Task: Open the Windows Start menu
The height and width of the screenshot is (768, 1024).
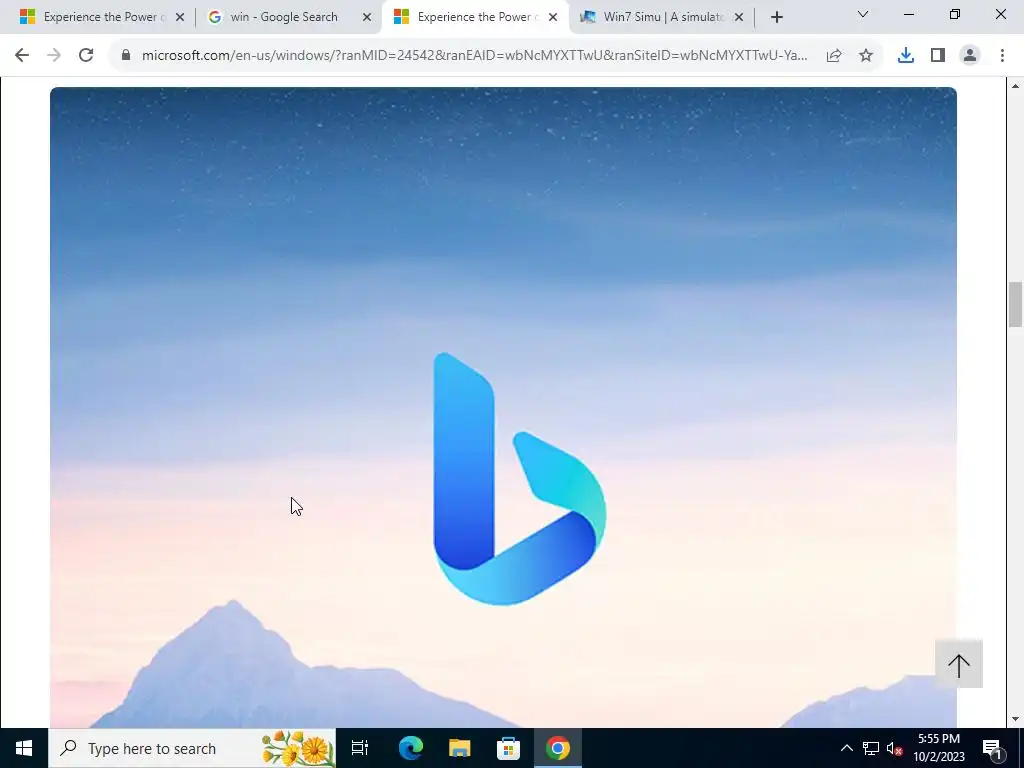Action: point(24,748)
